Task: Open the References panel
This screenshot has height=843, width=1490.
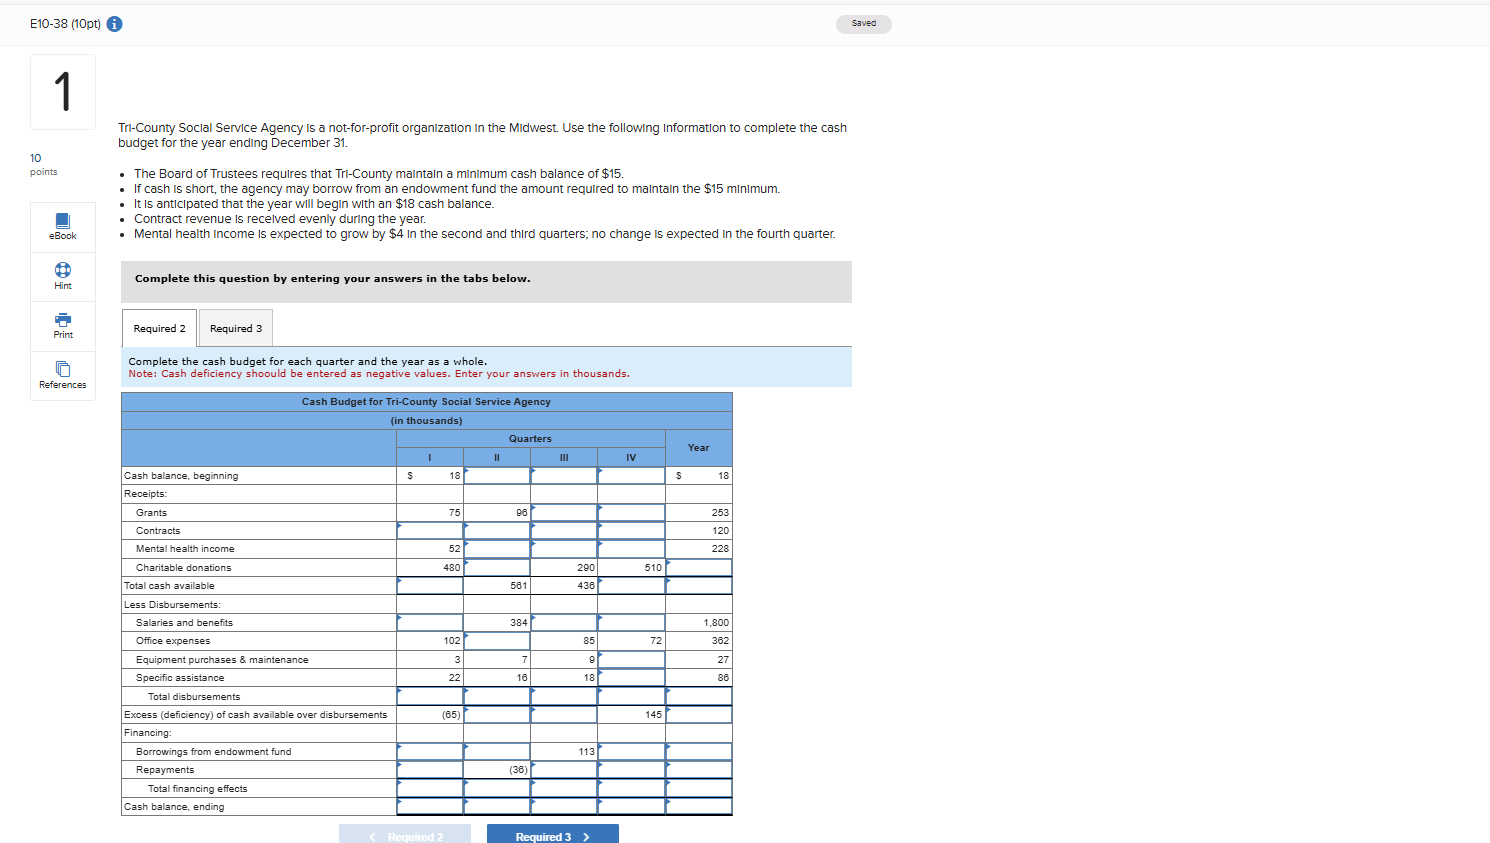Action: (x=63, y=376)
